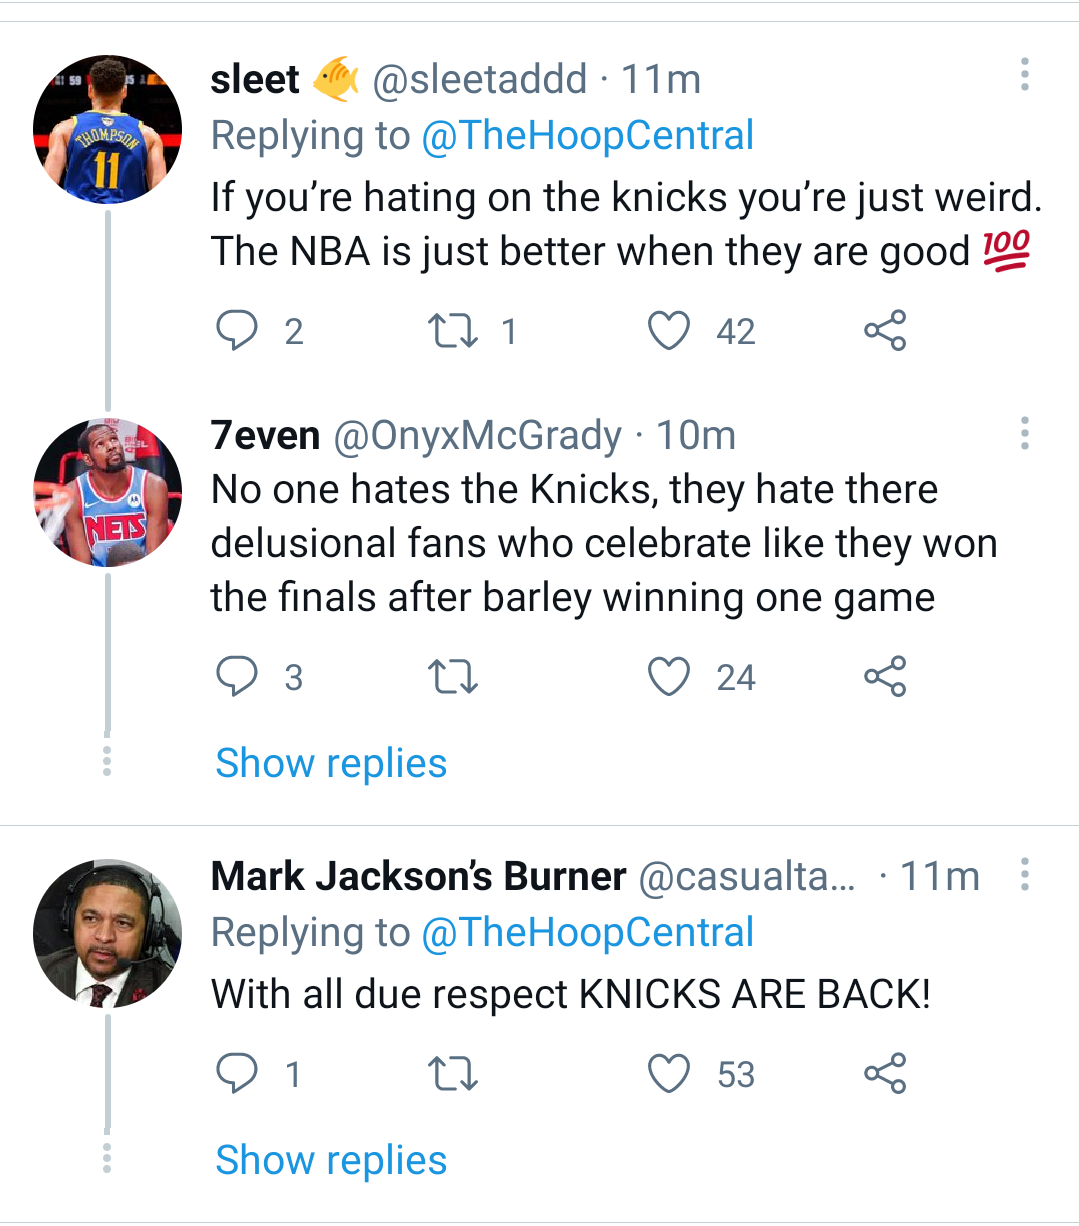
Task: Open more options menu on sleet's tweet
Action: pos(1024,75)
